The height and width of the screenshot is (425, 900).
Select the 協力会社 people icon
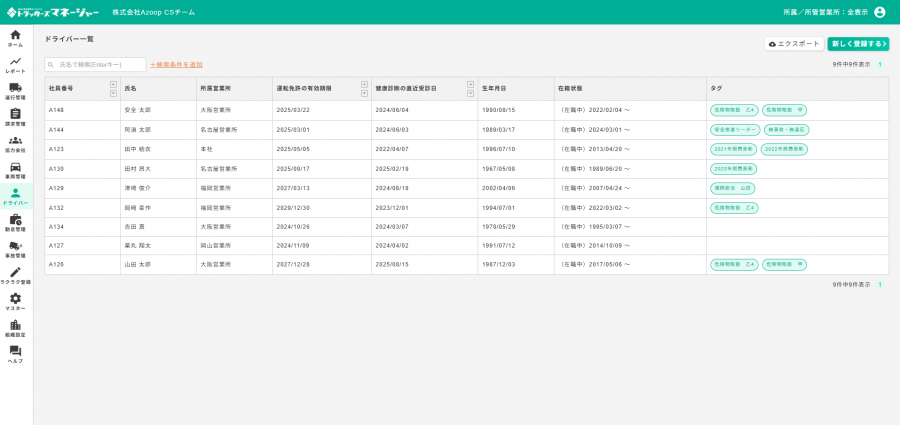pos(15,143)
